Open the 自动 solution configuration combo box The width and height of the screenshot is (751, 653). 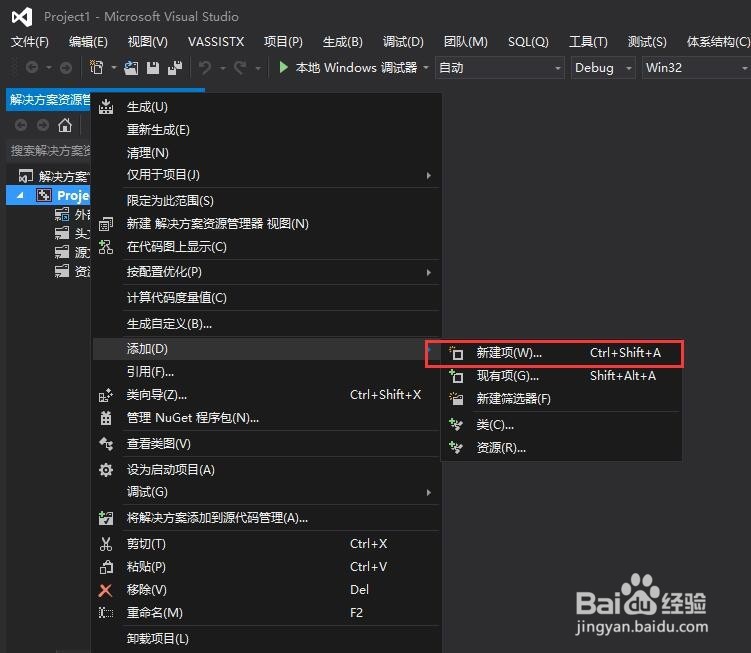click(x=500, y=68)
